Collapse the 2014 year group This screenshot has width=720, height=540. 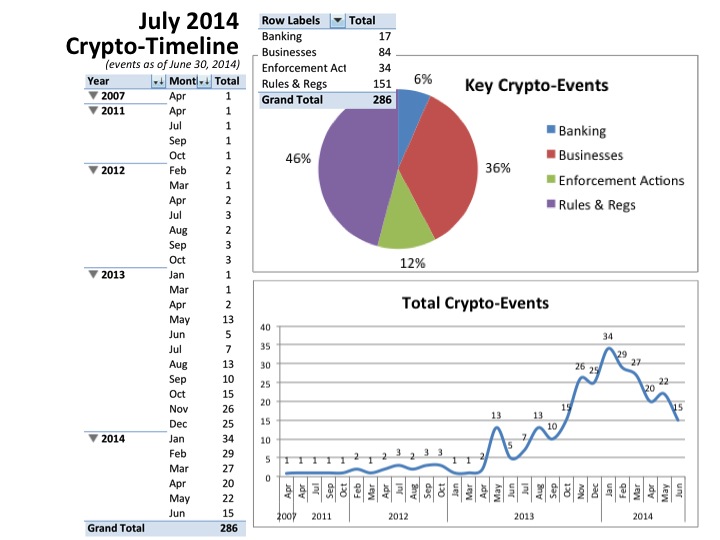click(x=94, y=437)
